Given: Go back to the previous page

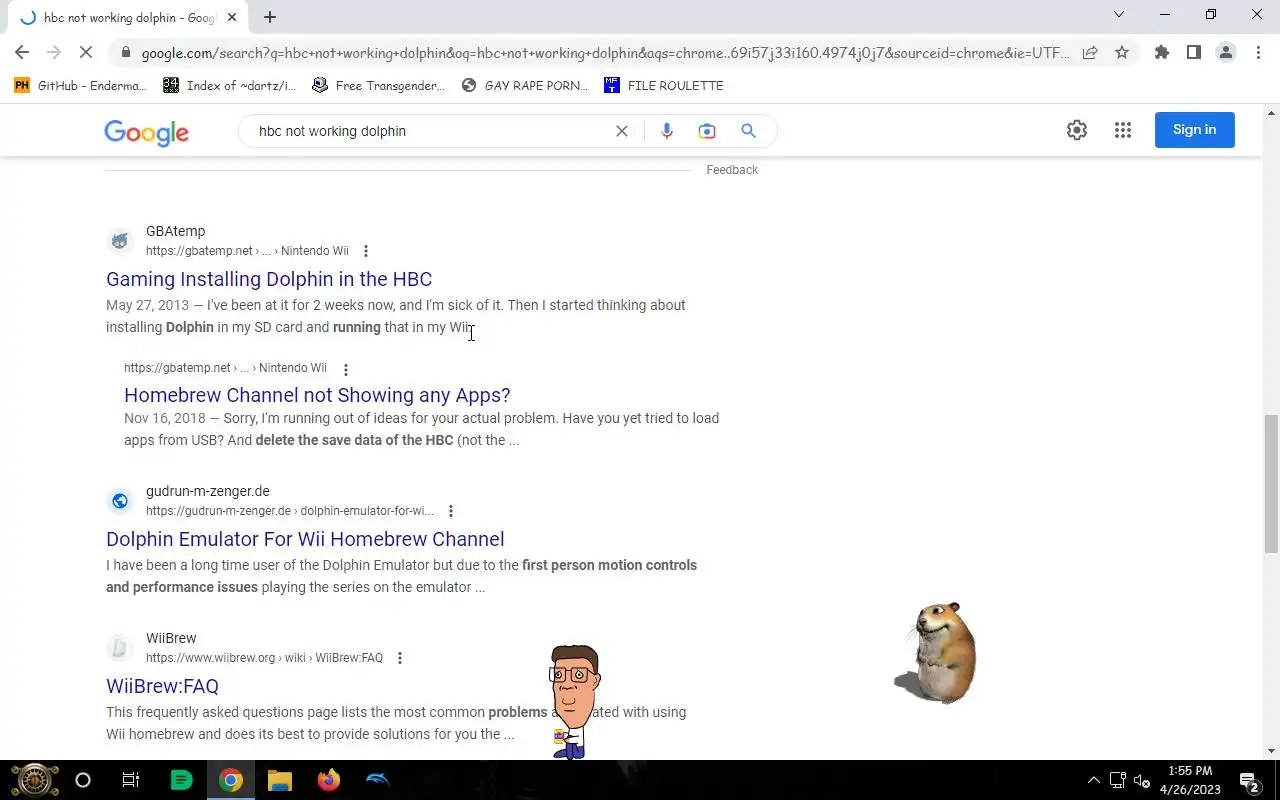Looking at the screenshot, I should [22, 53].
